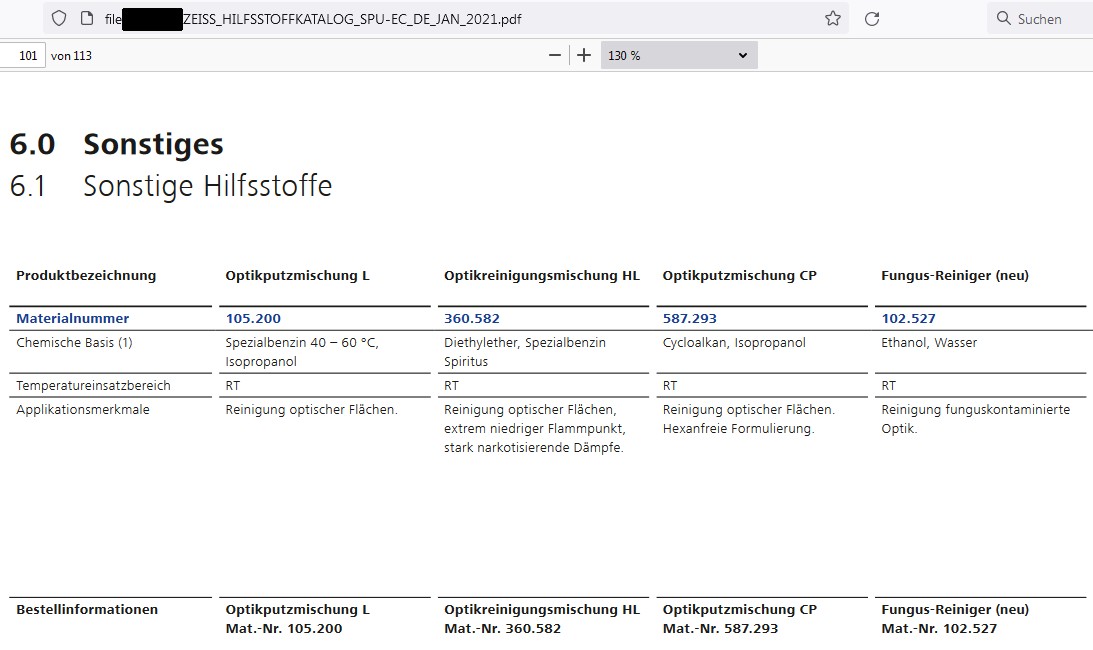
Task: Click material number 102.527
Action: [x=908, y=318]
